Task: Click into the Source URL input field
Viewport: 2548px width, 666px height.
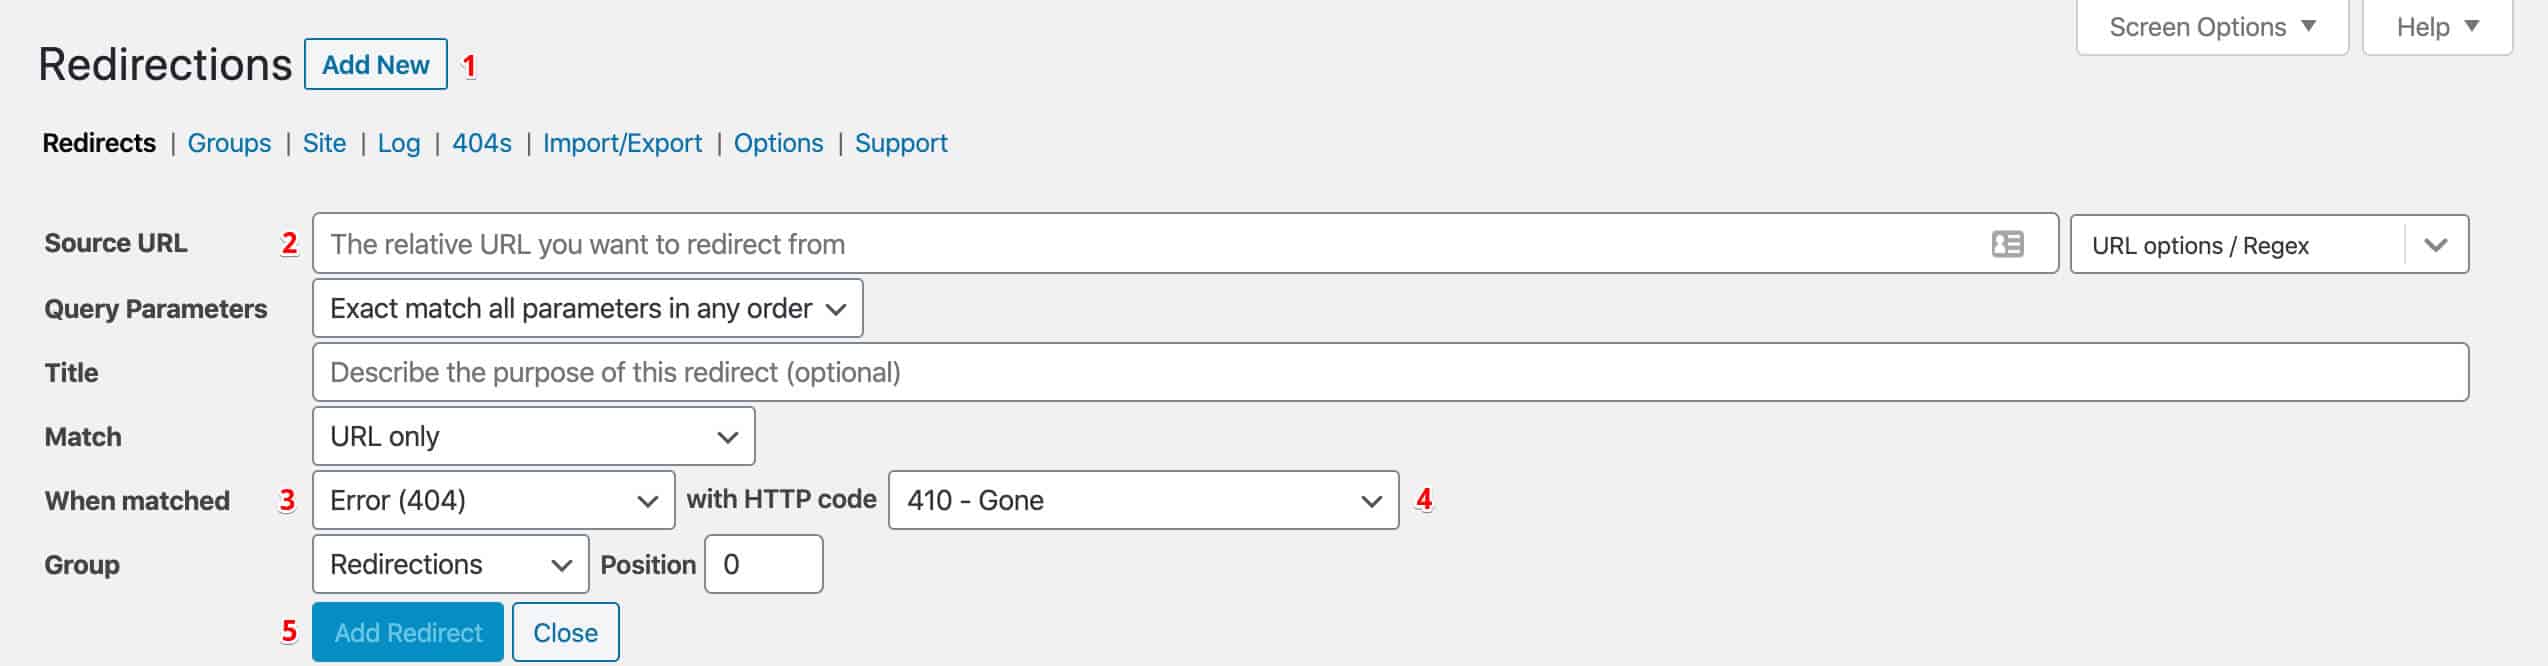Action: 1140,244
